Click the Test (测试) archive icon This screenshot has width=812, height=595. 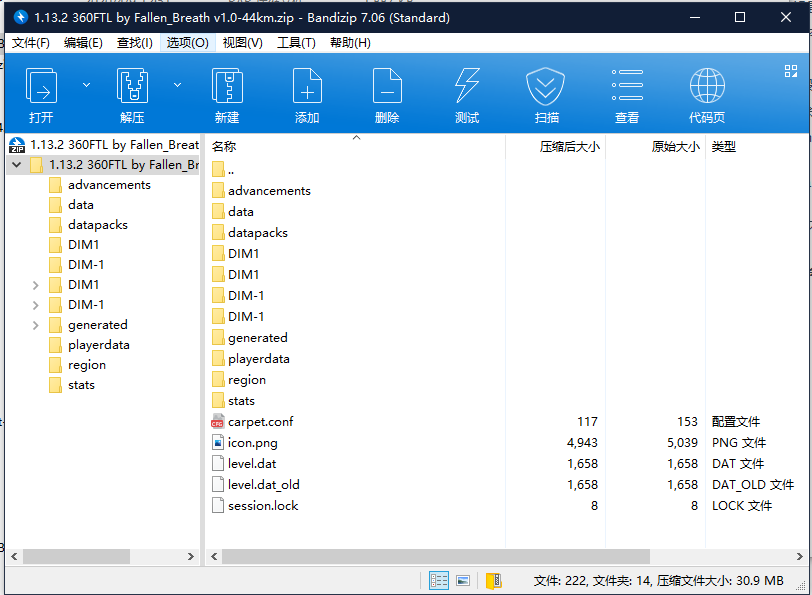coord(467,87)
